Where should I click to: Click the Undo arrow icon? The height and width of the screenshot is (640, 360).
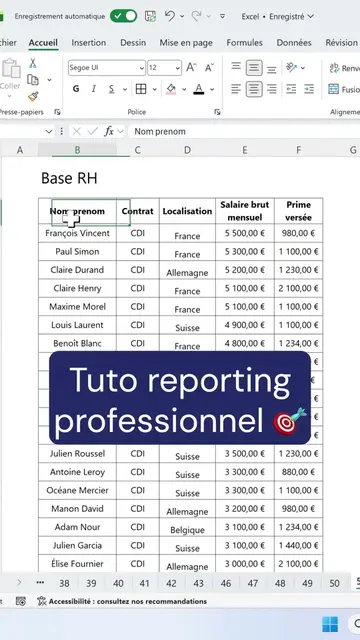[x=170, y=16]
